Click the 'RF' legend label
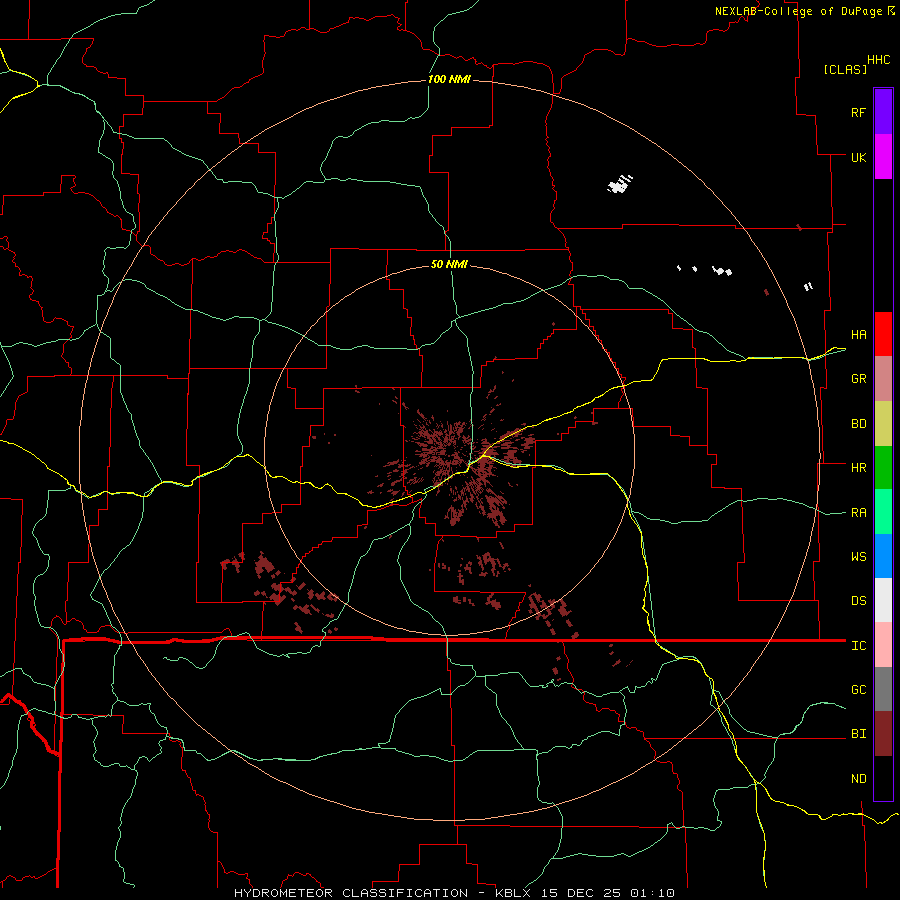The image size is (900, 900). 858,112
